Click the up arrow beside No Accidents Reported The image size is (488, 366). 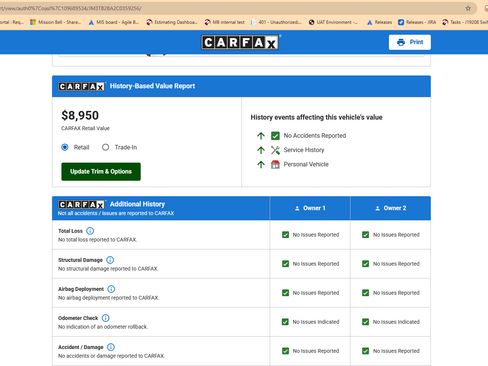point(261,136)
